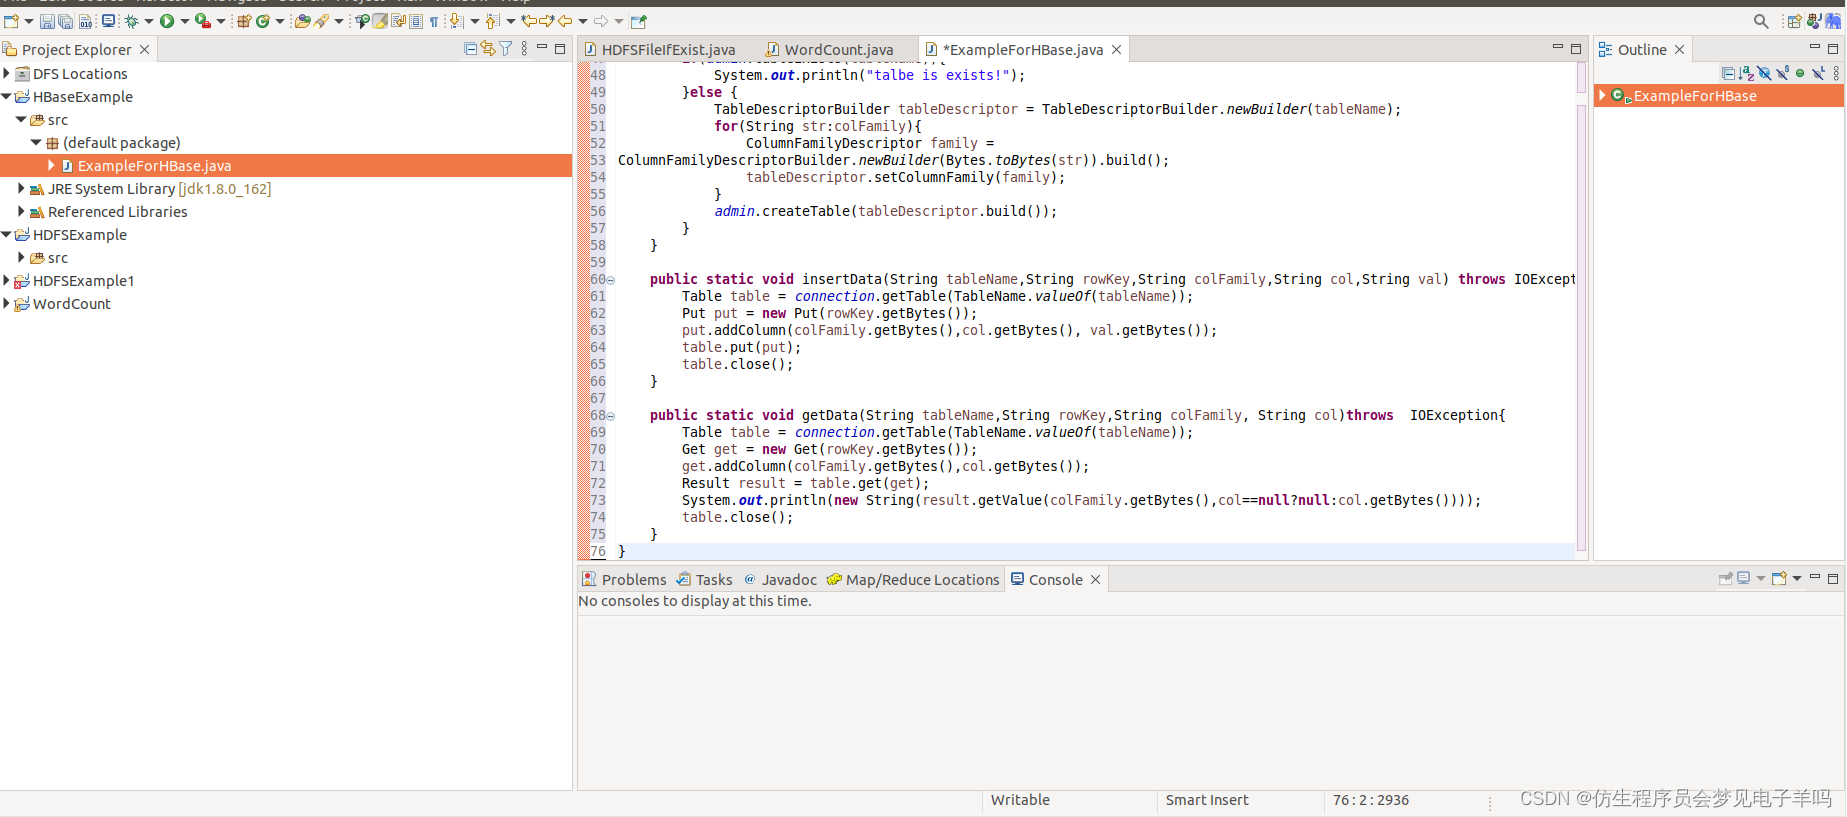Toggle Hide Static Members in Outline

click(1782, 73)
